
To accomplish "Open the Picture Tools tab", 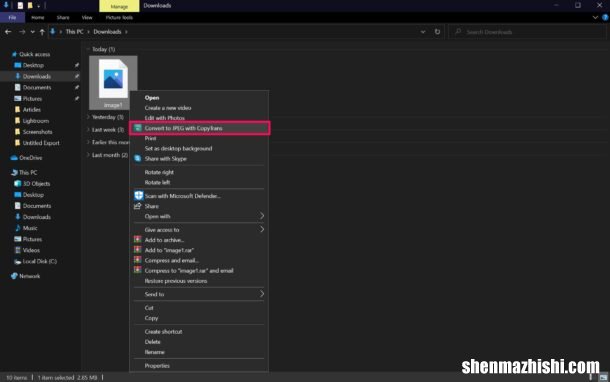I will (119, 18).
